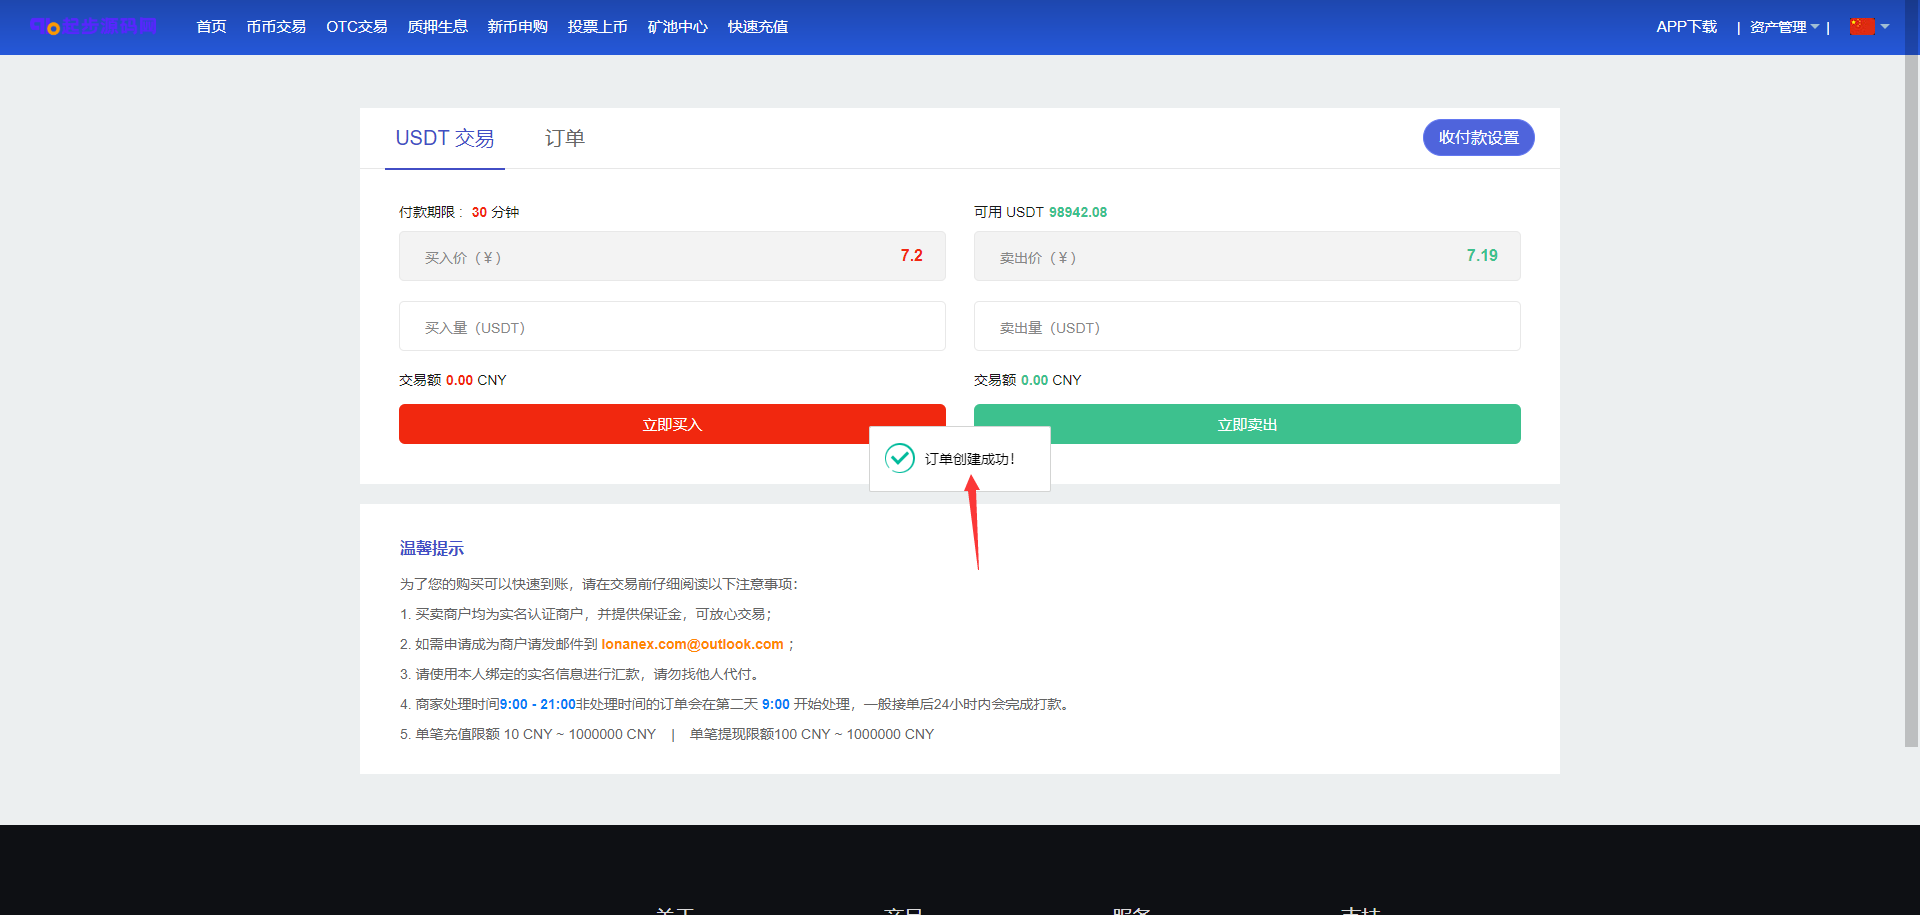Open OTC交易 from the top navigation
The width and height of the screenshot is (1920, 915).
356,27
